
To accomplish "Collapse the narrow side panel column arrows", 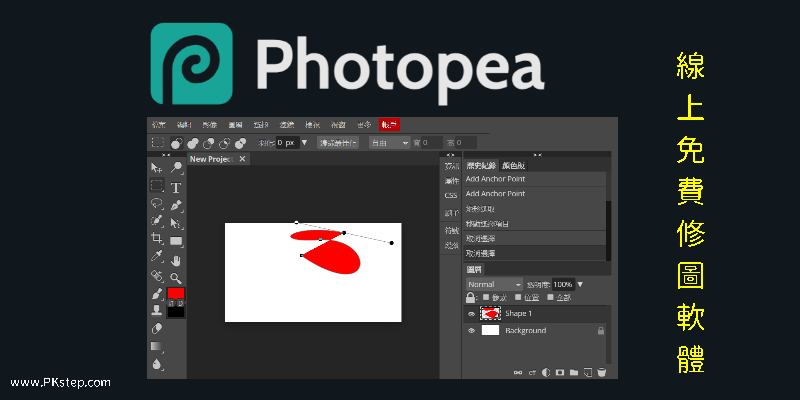I will coord(450,155).
